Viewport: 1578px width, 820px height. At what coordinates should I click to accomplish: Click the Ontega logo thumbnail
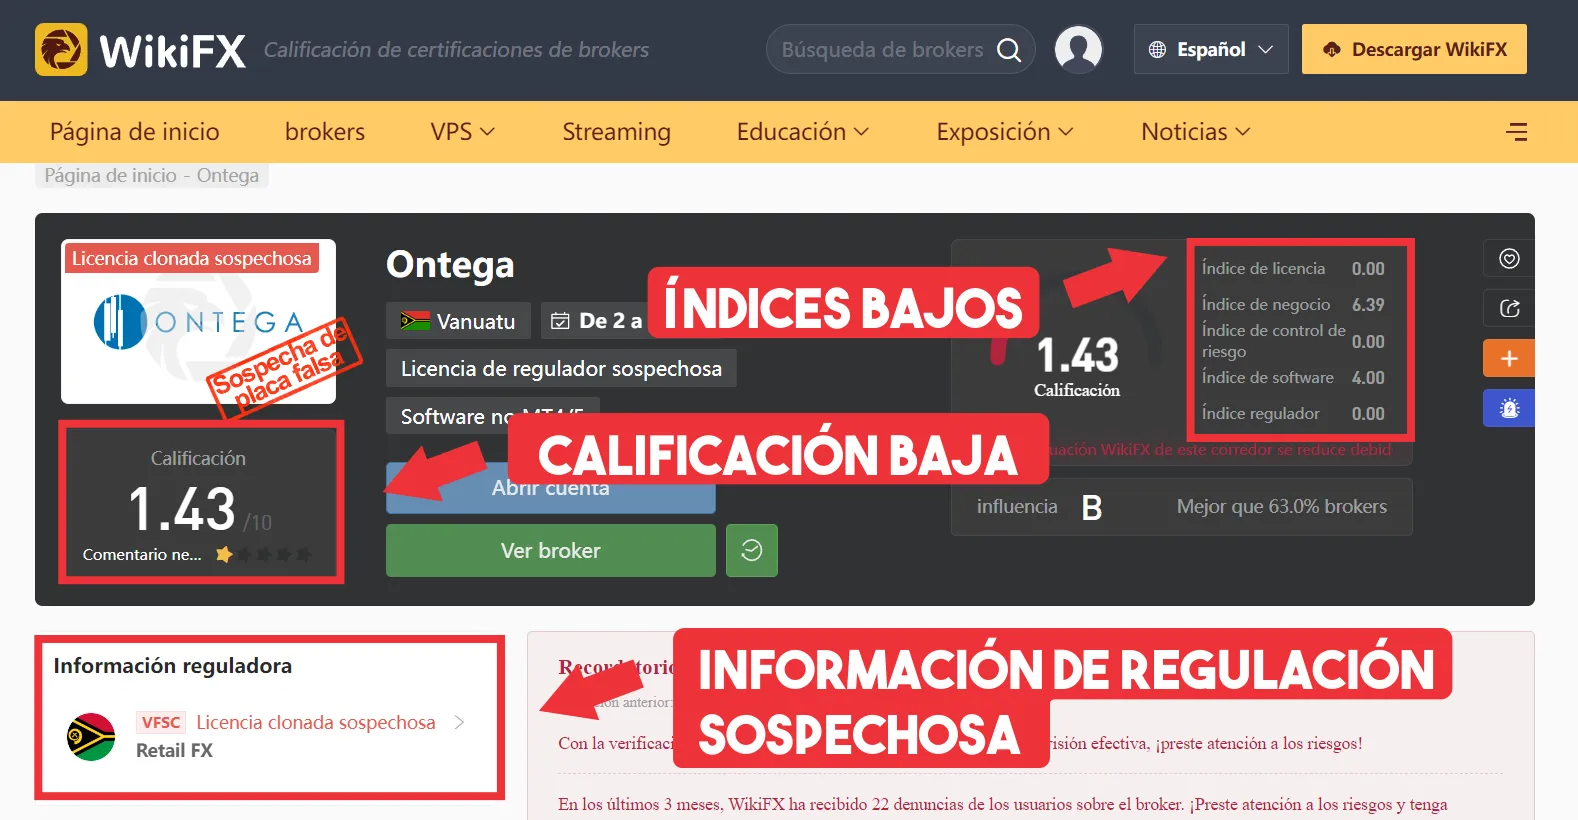pos(198,321)
